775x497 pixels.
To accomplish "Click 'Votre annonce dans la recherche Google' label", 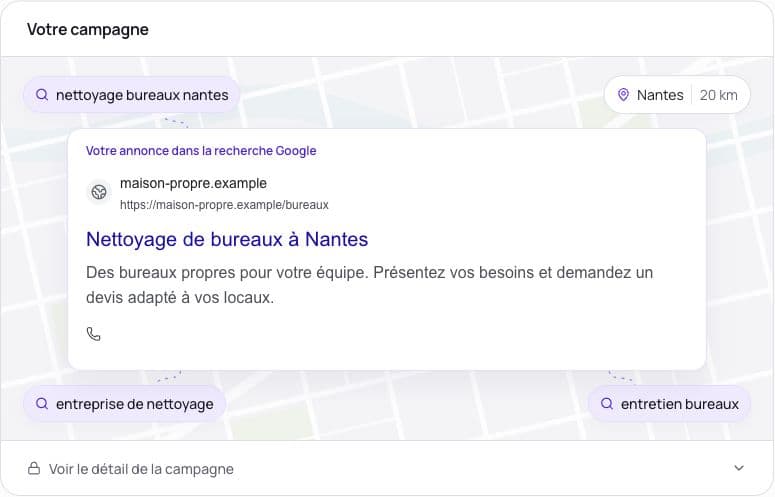I will 201,151.
